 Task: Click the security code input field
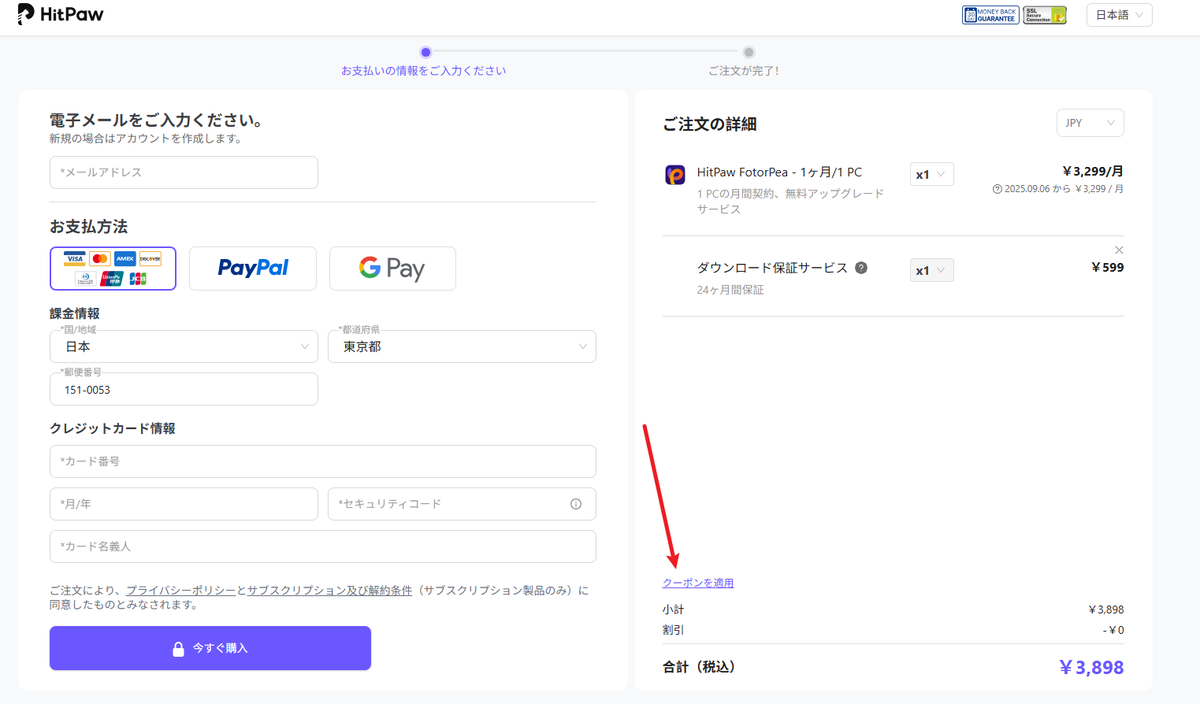pyautogui.click(x=462, y=504)
